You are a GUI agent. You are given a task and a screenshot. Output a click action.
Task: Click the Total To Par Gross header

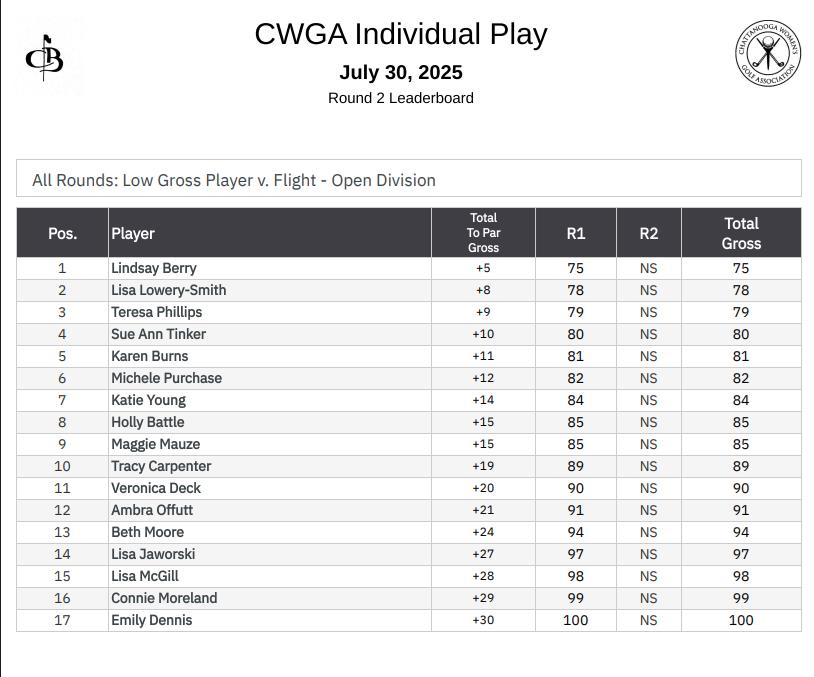[483, 233]
